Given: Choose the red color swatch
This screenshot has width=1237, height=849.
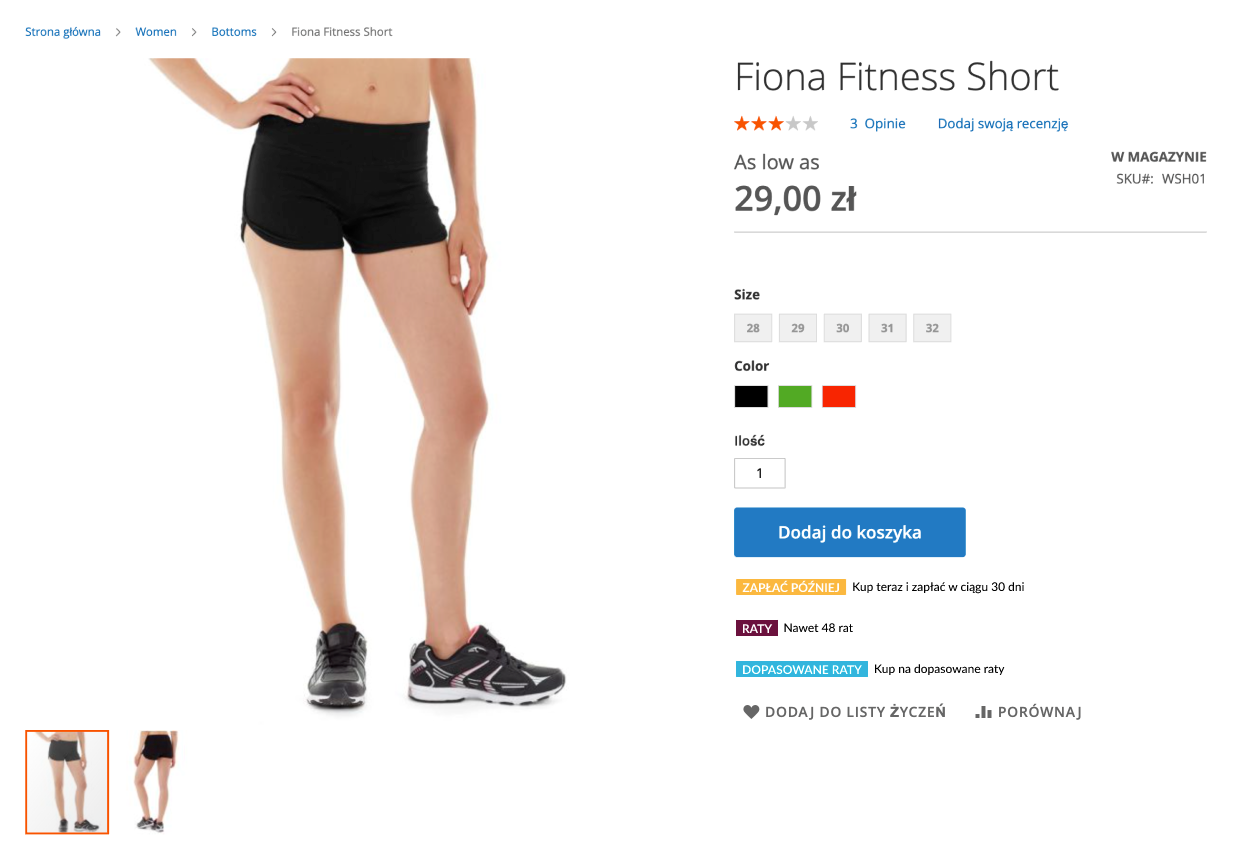Looking at the screenshot, I should point(839,396).
